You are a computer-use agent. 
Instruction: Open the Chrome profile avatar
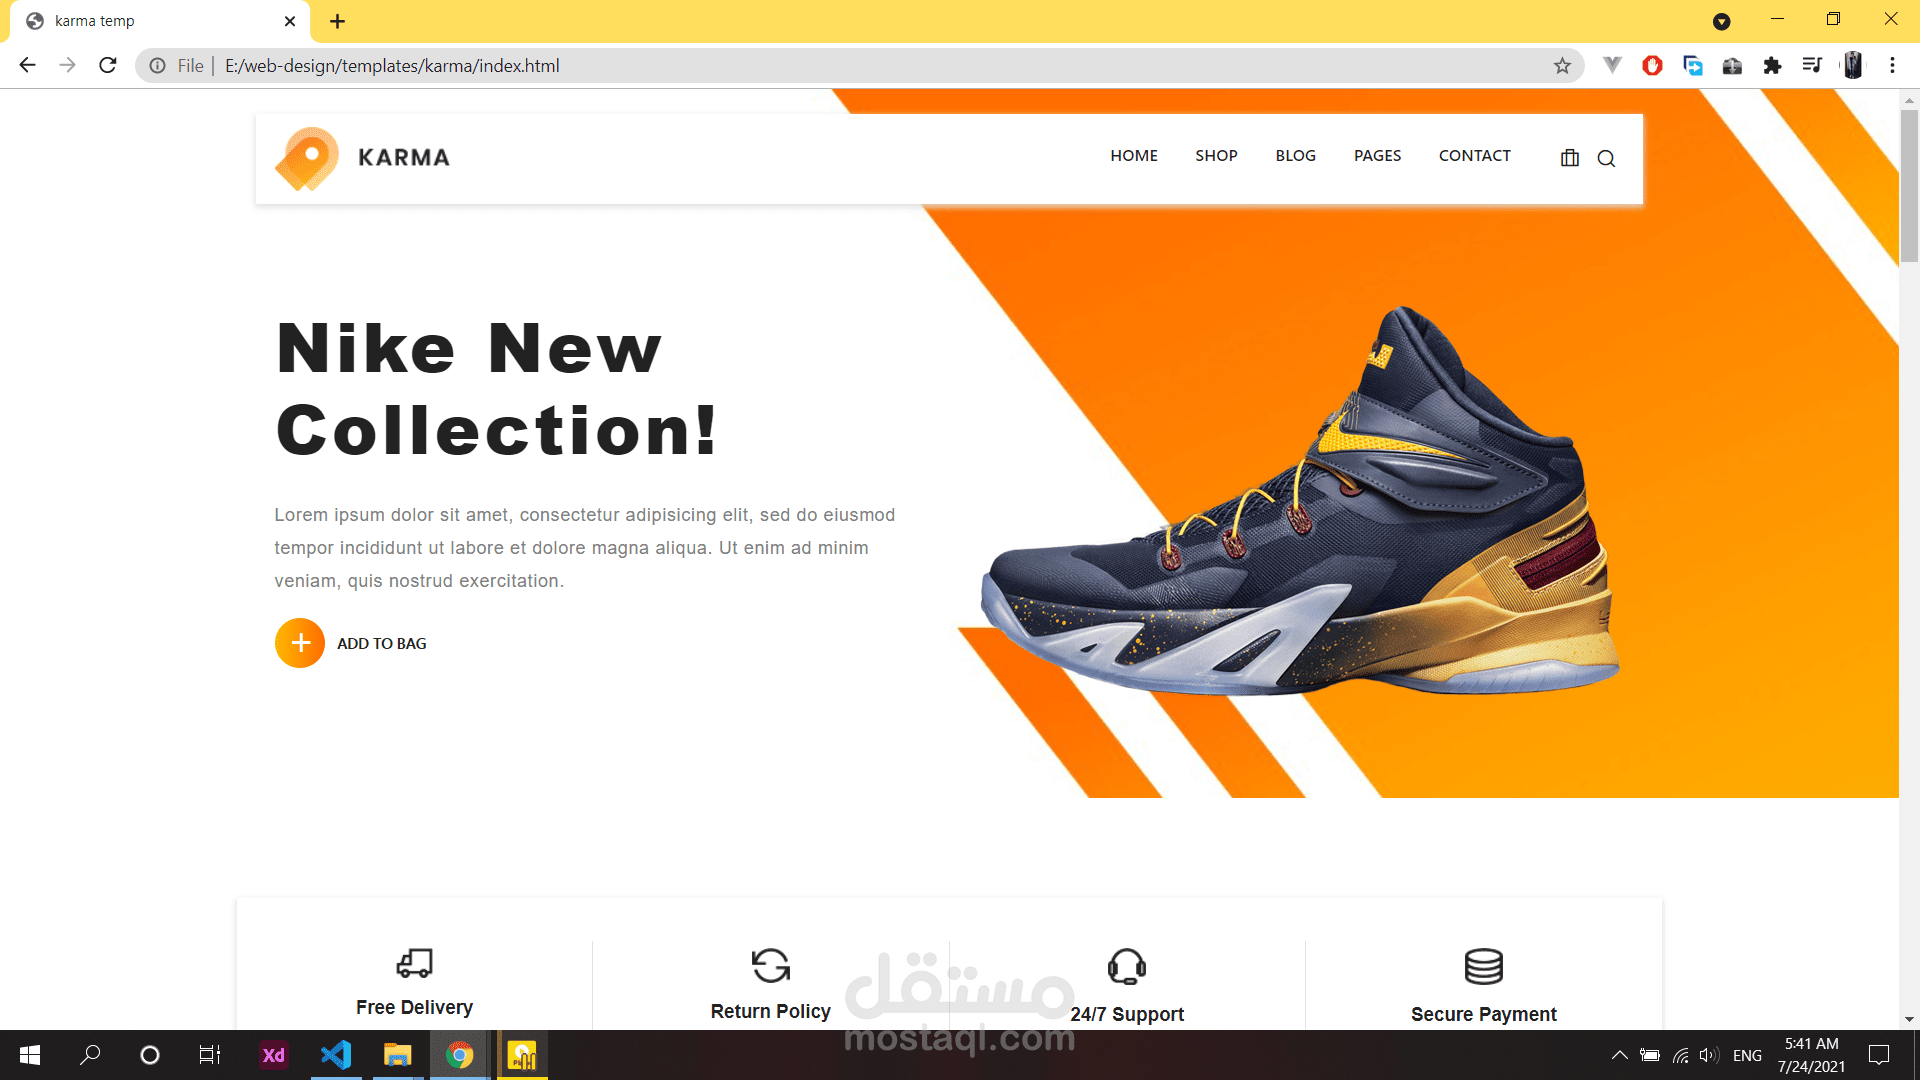coord(1852,66)
